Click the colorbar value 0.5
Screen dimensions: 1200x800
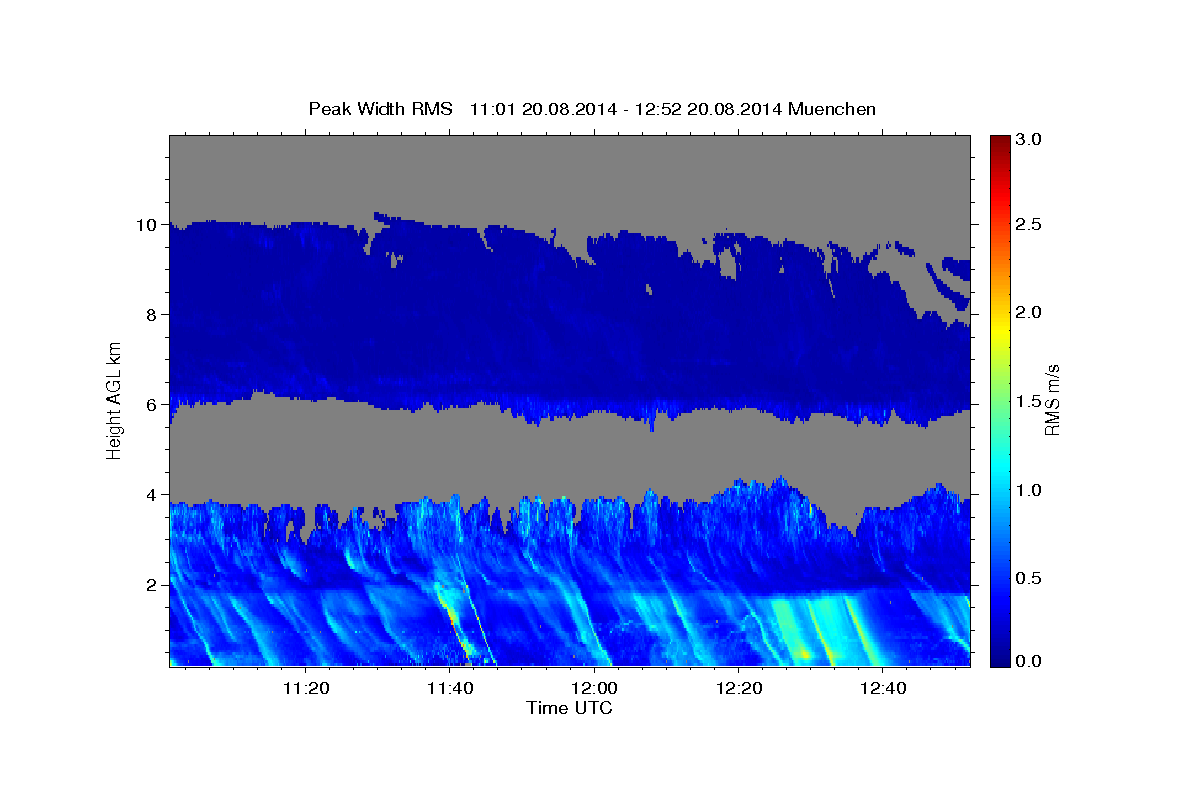tap(1030, 578)
